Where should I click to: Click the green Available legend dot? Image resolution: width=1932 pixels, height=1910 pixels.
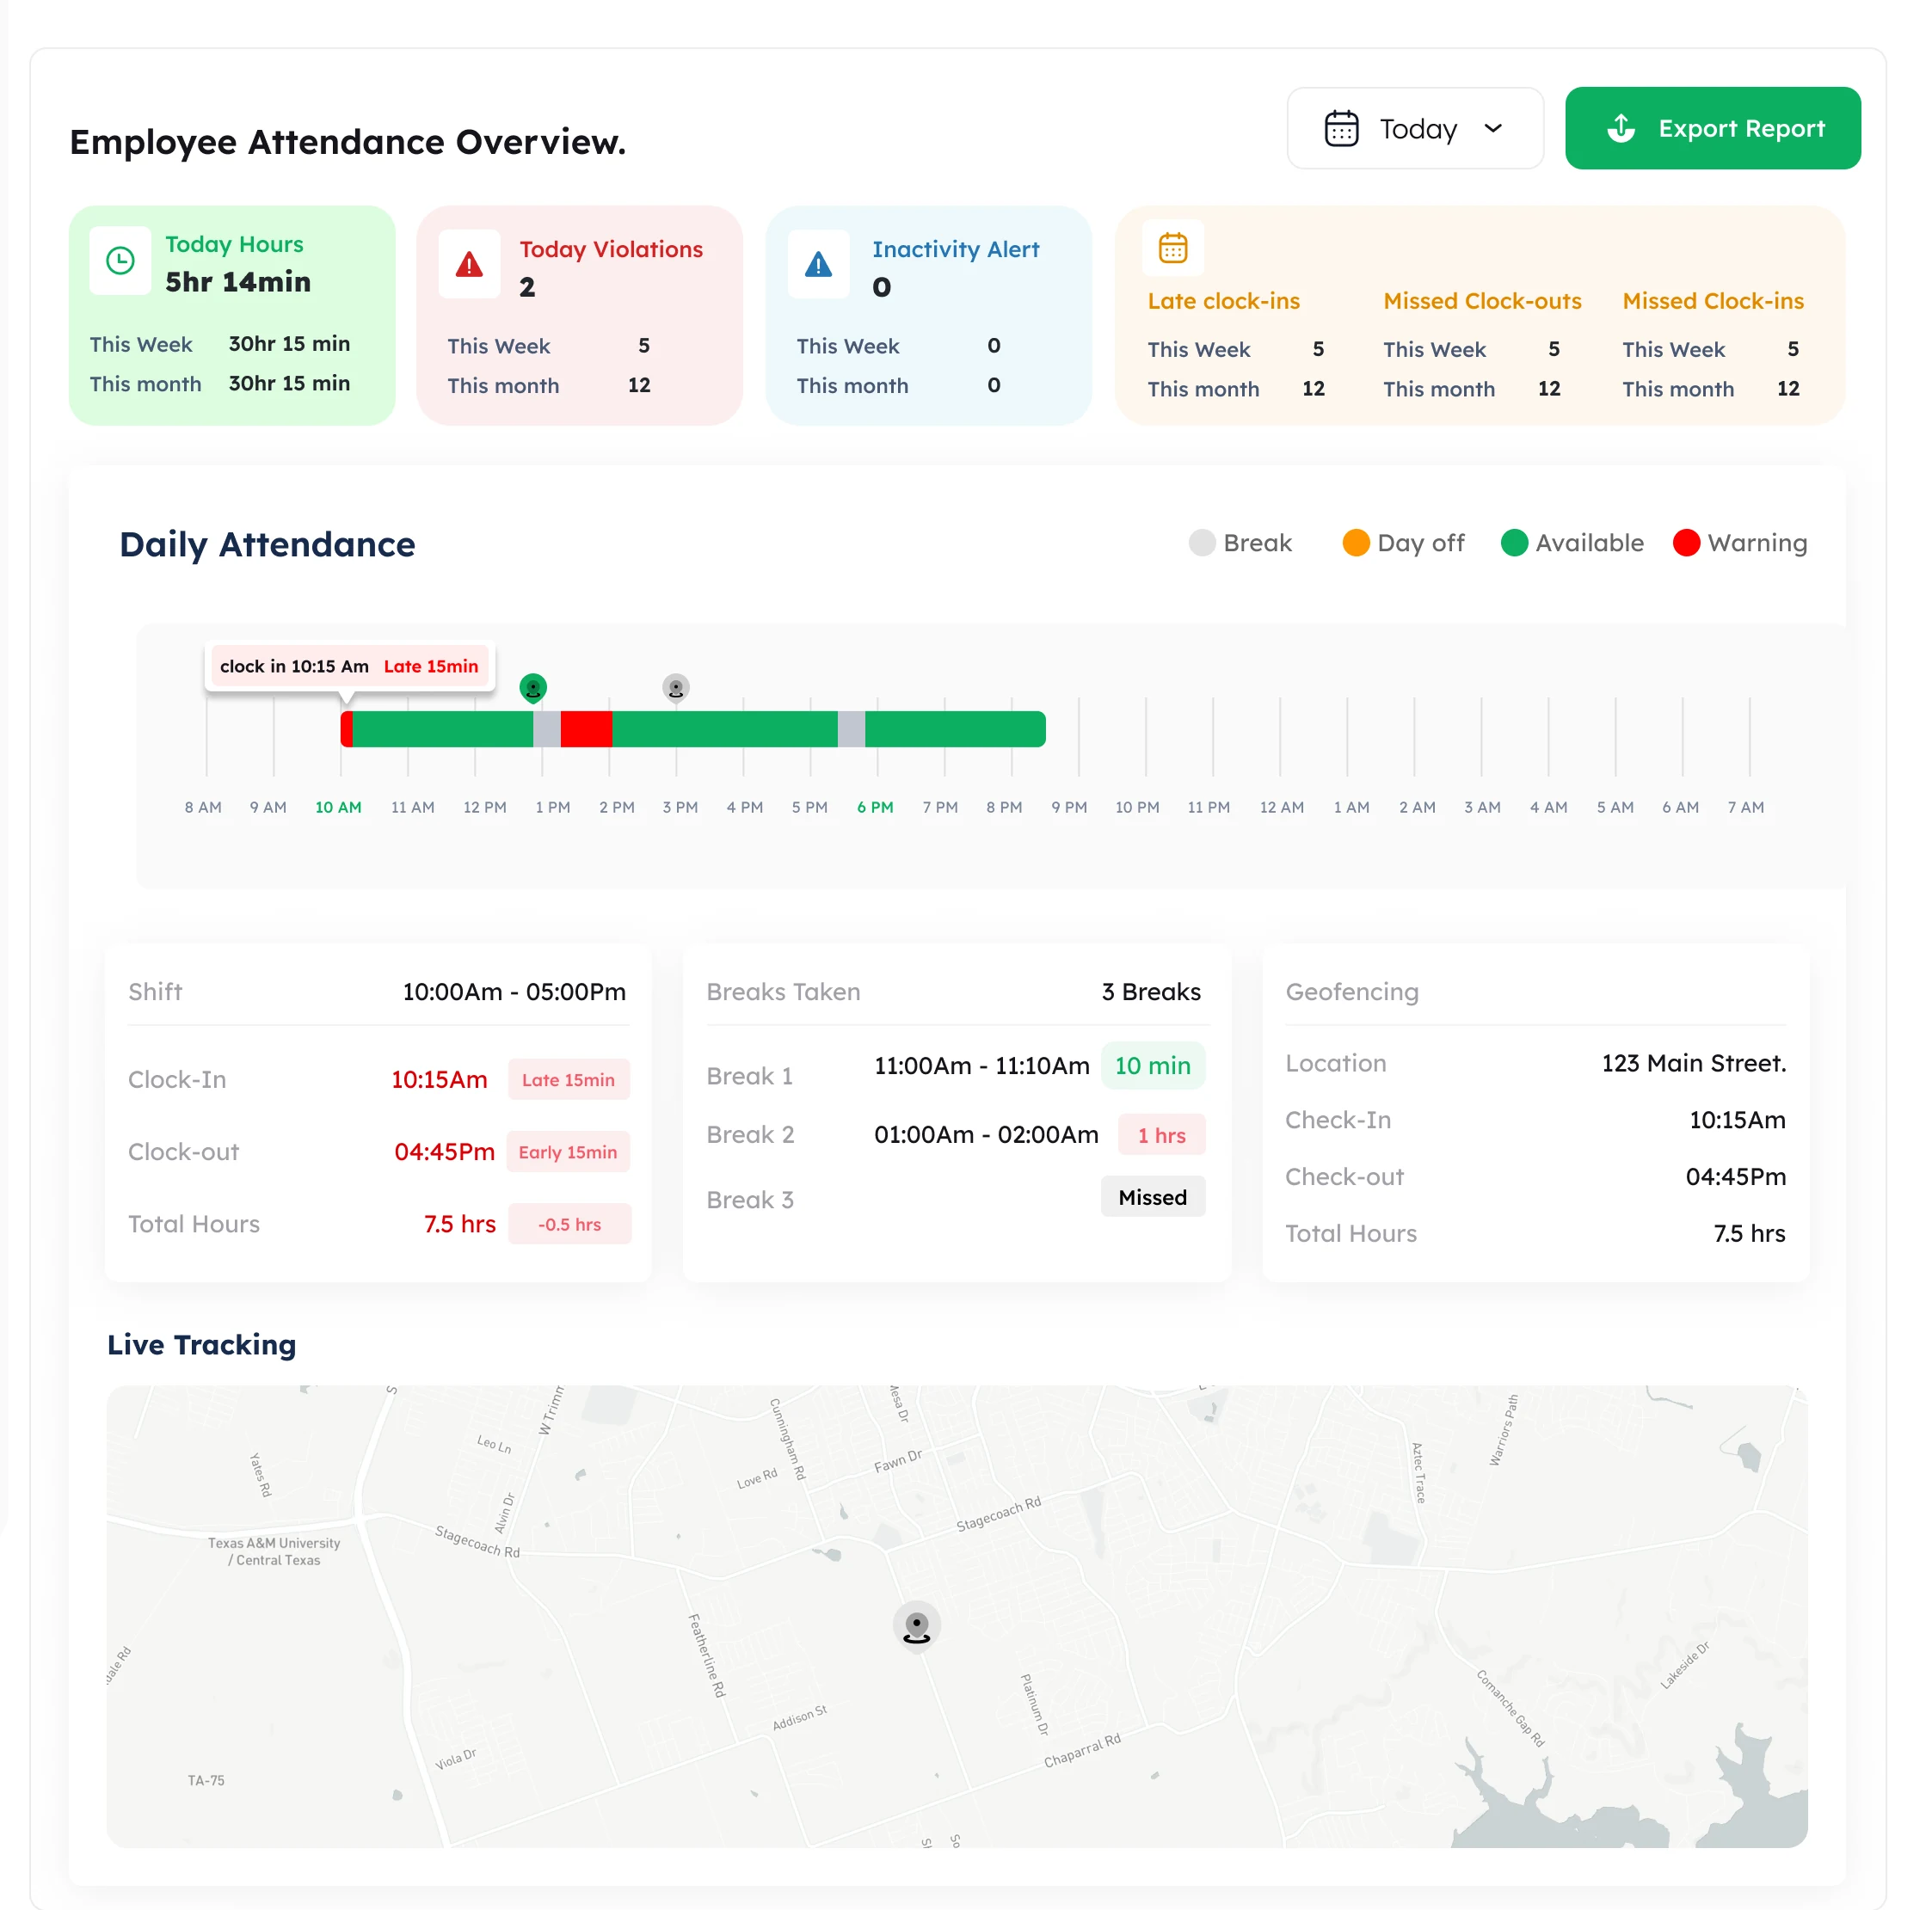1514,543
